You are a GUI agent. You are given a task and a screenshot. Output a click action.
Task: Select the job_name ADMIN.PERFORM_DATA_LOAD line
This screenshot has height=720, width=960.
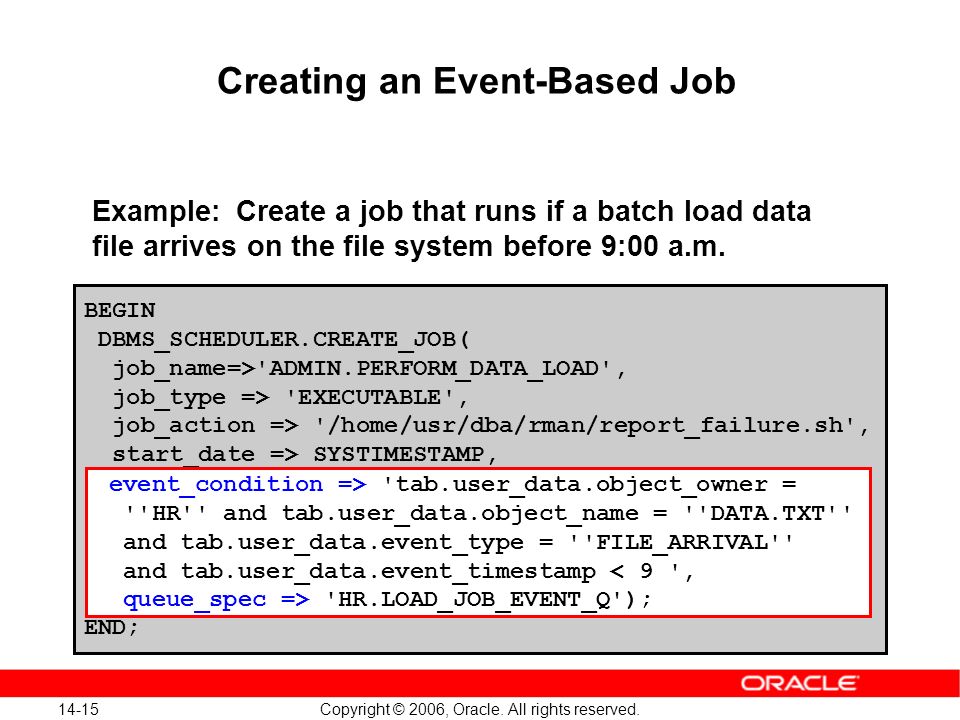[x=369, y=369]
